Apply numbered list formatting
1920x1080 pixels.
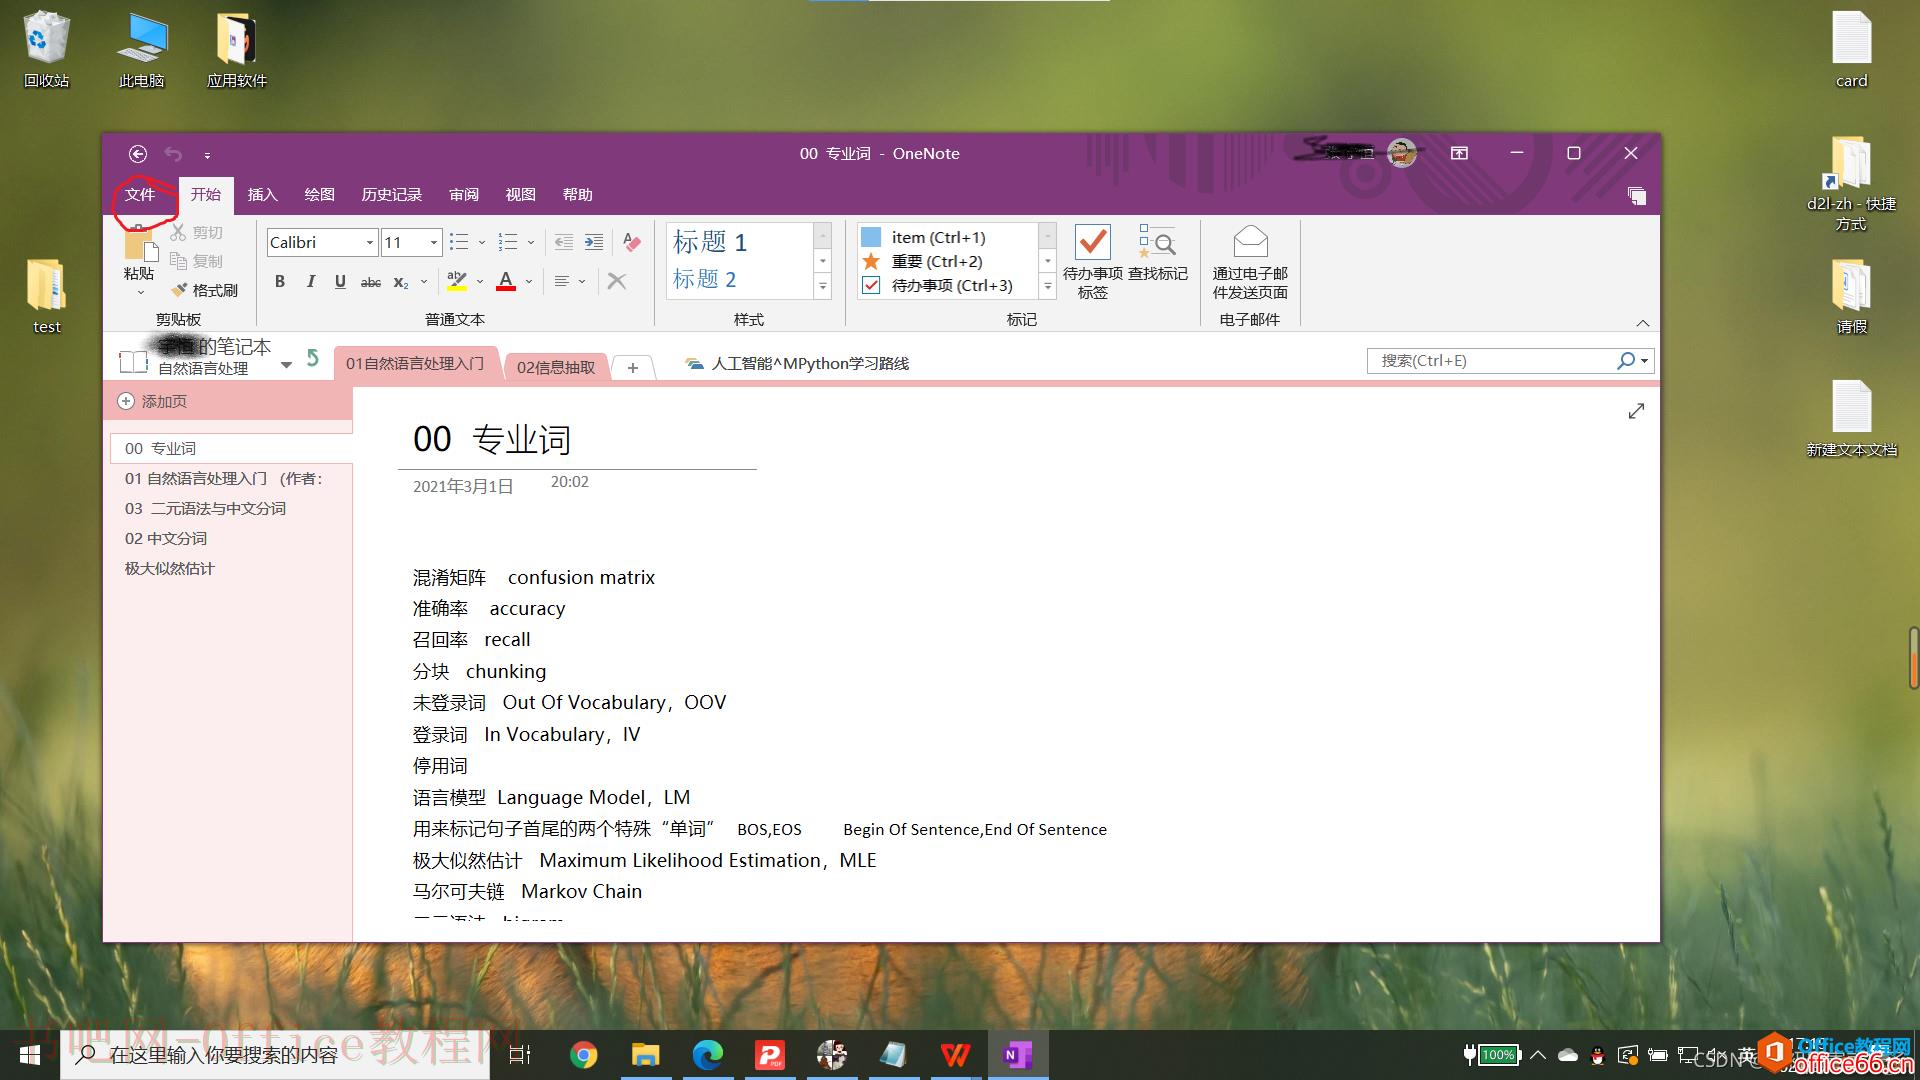[x=508, y=242]
